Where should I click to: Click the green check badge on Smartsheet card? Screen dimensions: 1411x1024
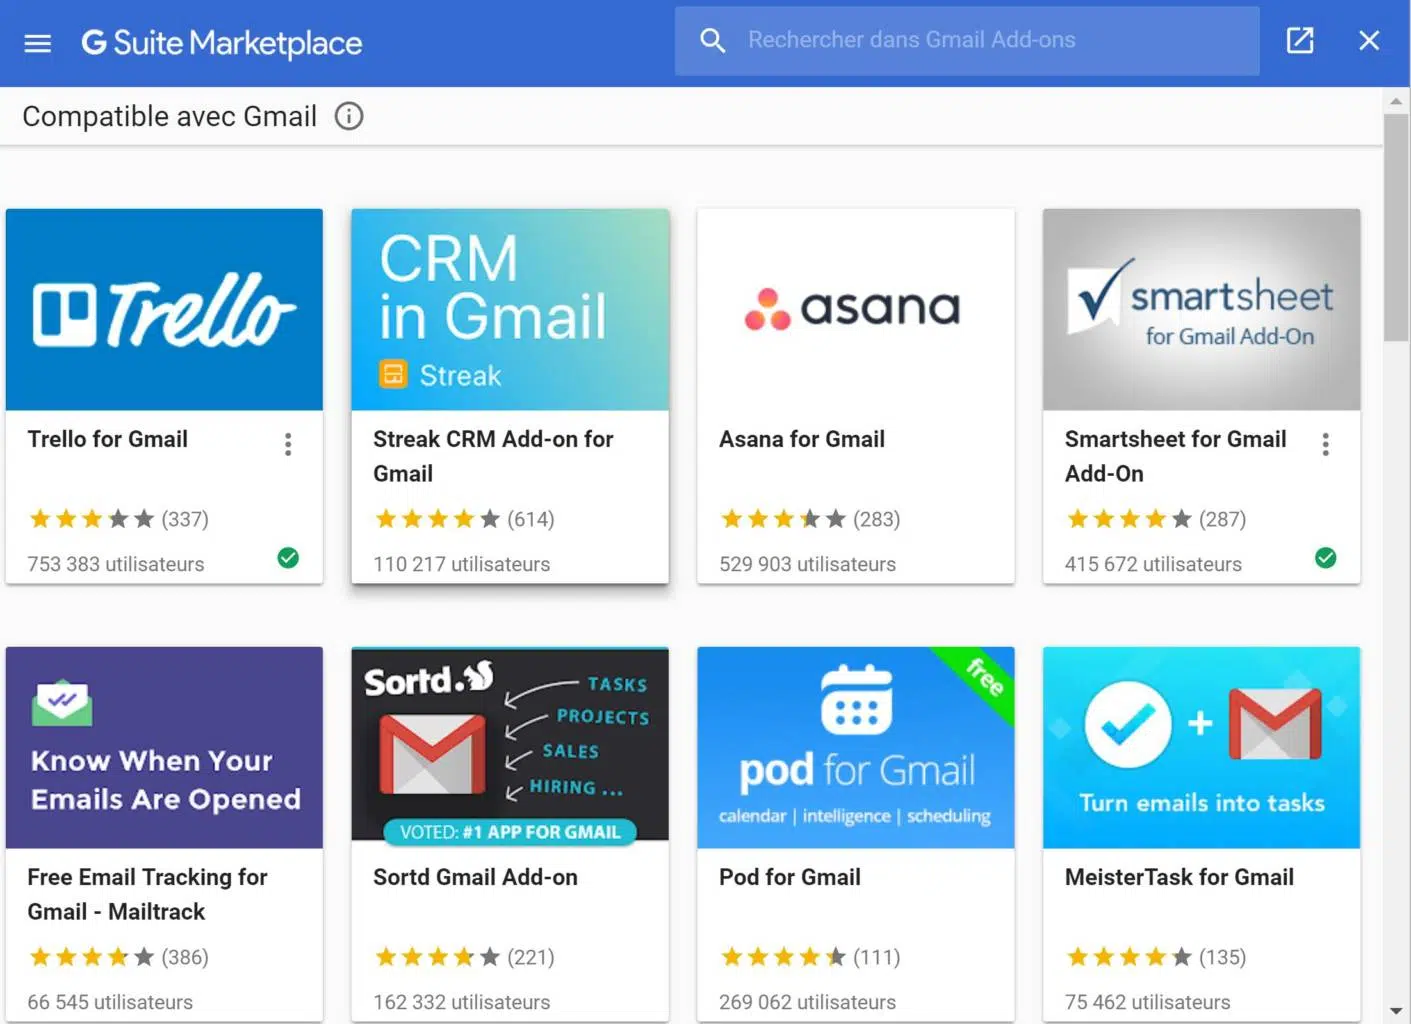pyautogui.click(x=1325, y=558)
